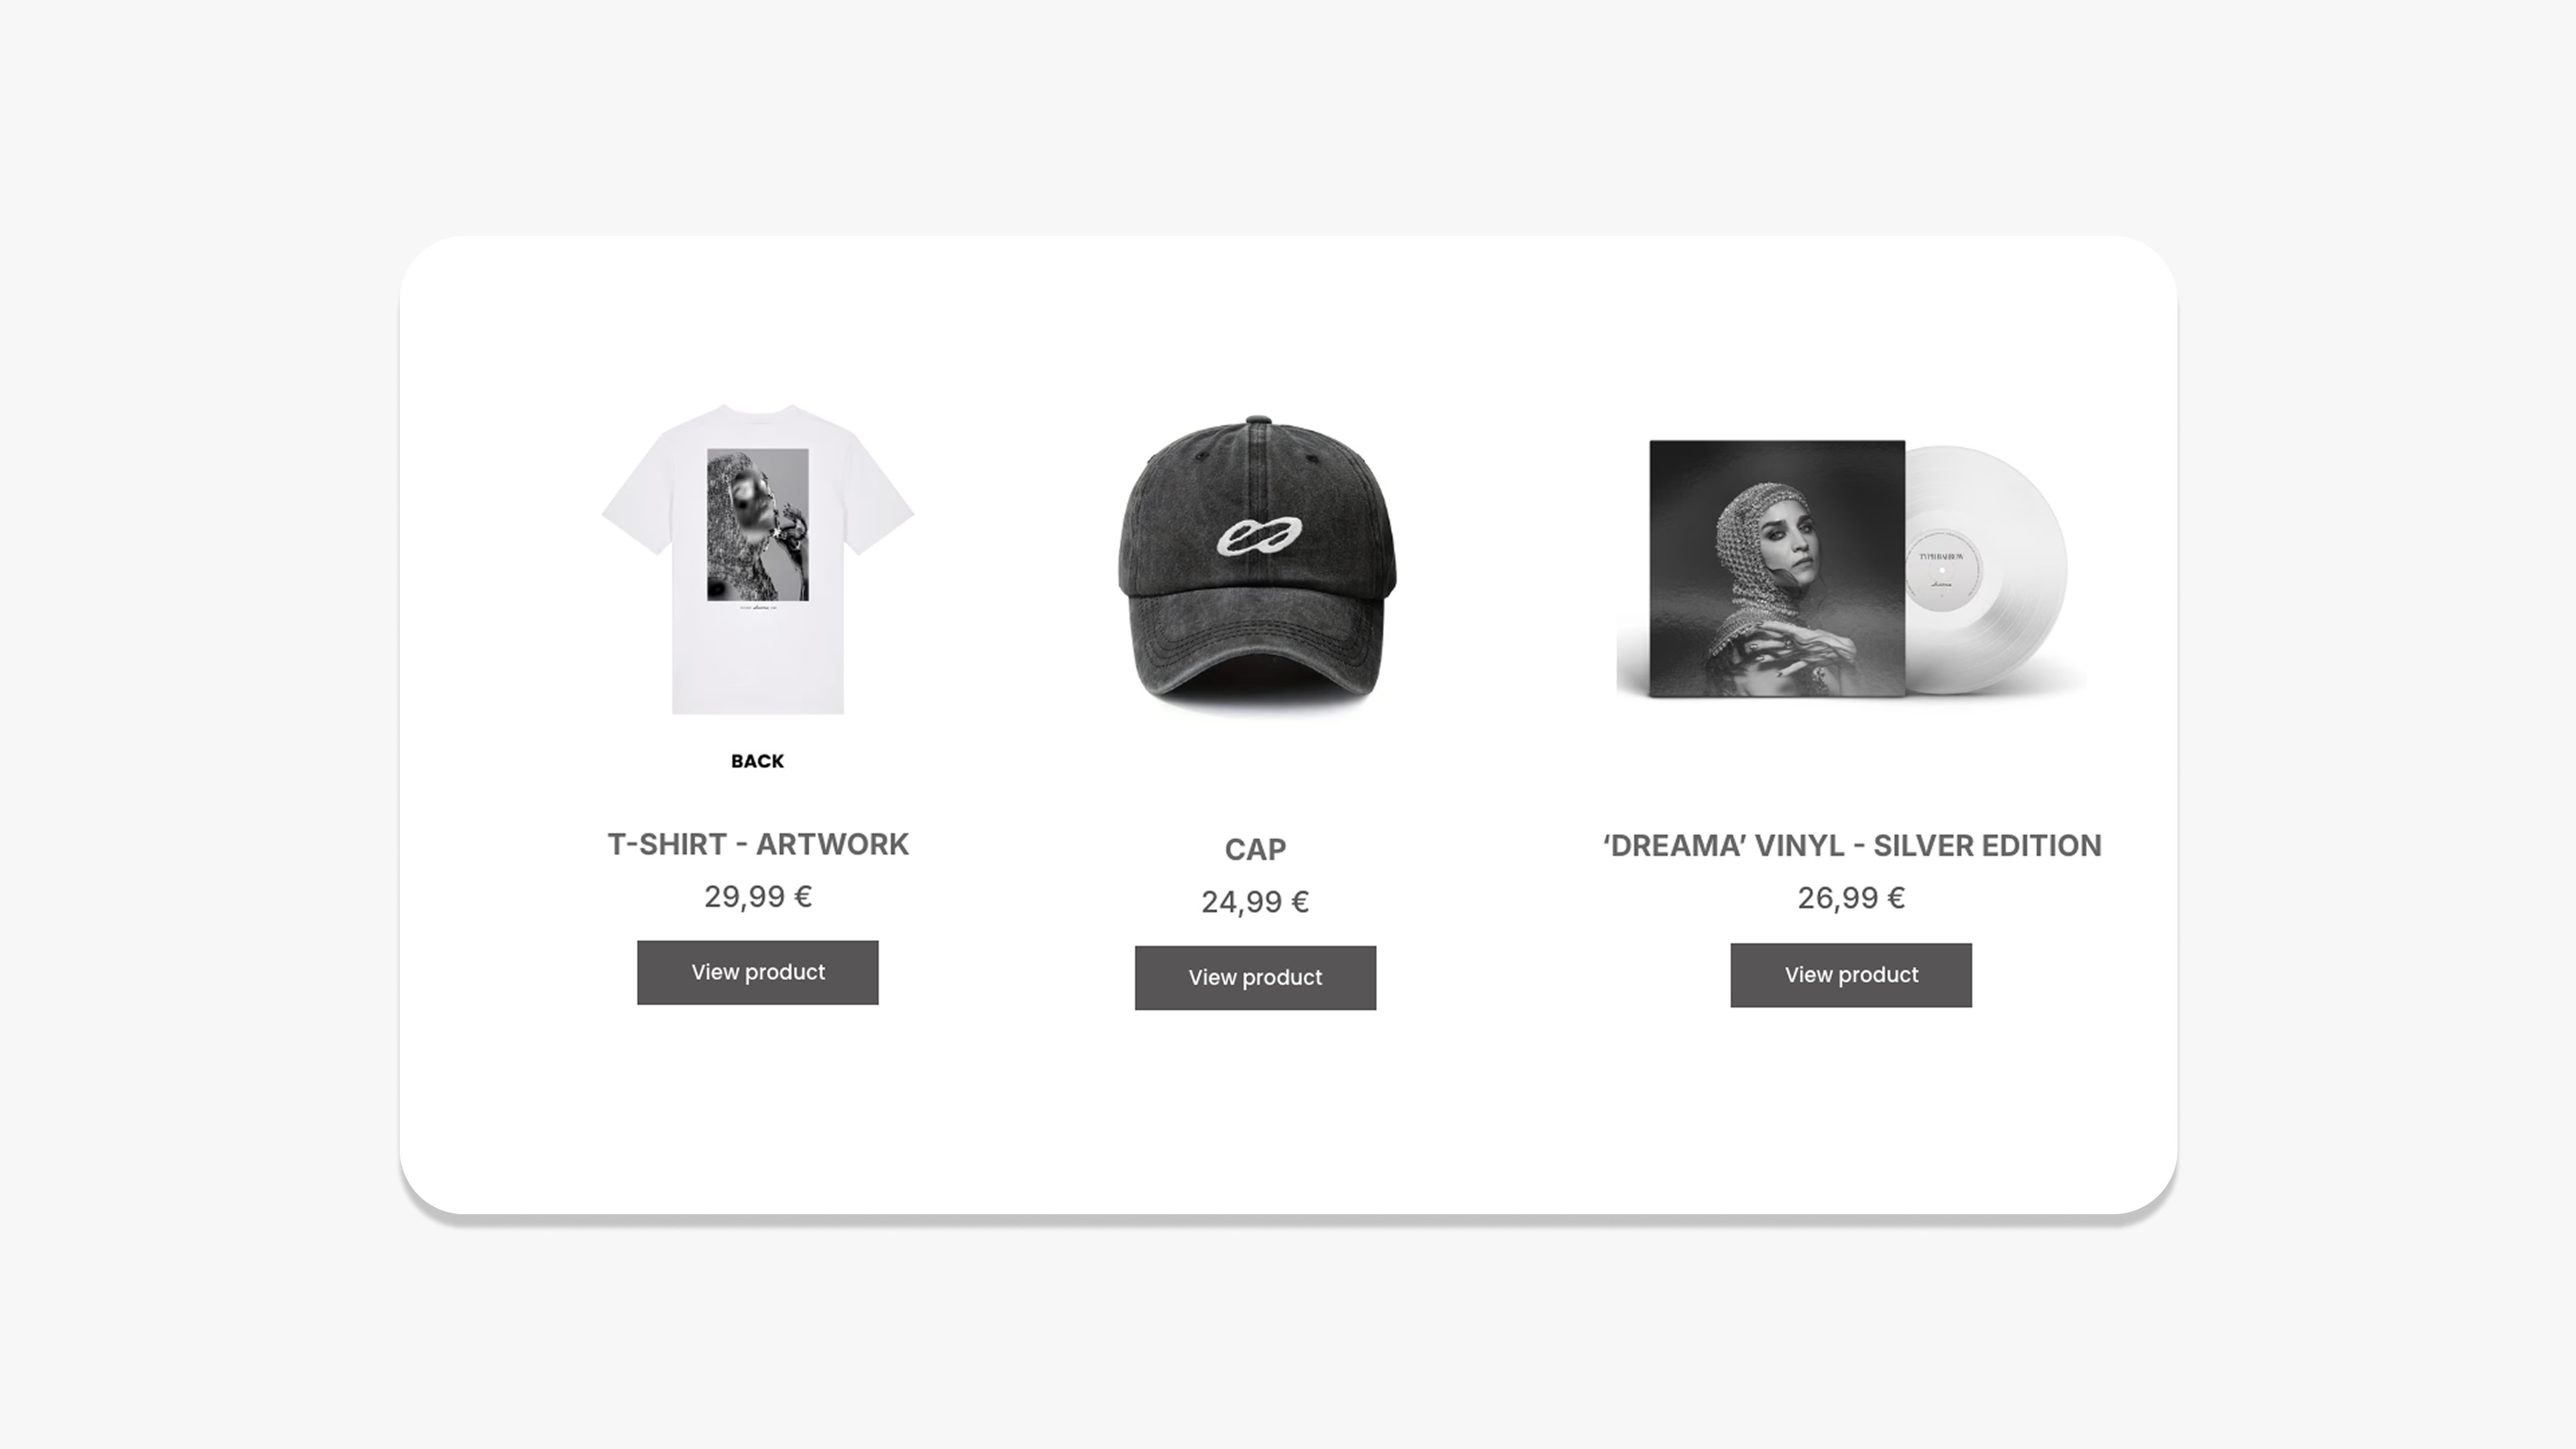Select the BACK label under the T-shirt
This screenshot has width=2576, height=1449.
(757, 761)
